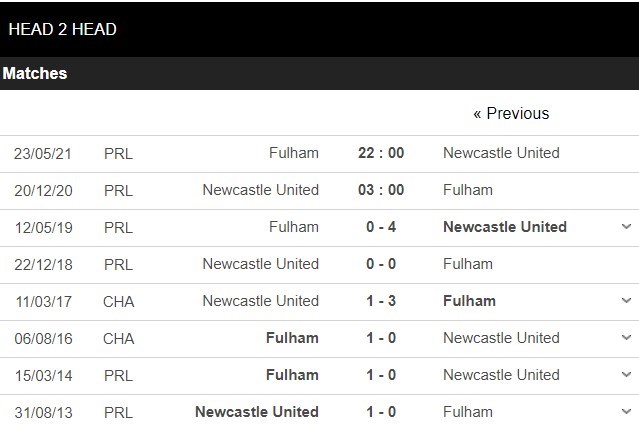Open details chevron for 15/03/14 match

(626, 375)
